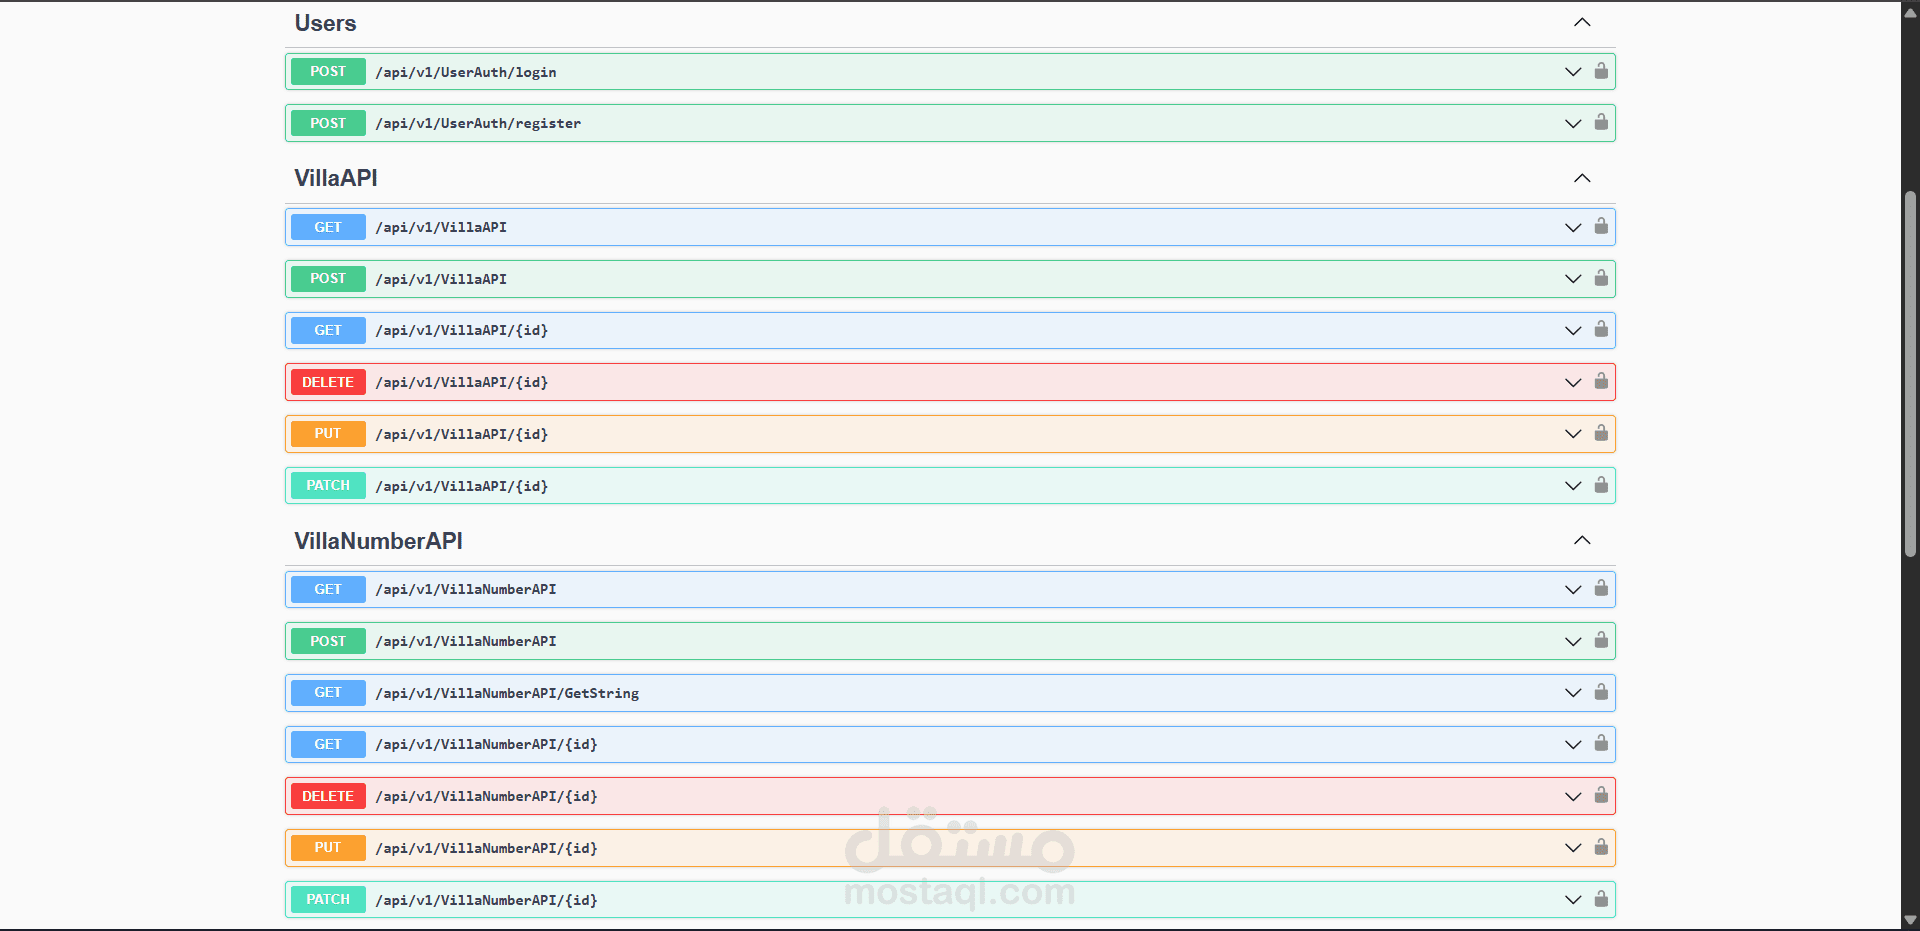
Task: Click the PUT badge for /api/v1/VillaAPI/{id}
Action: (x=328, y=434)
